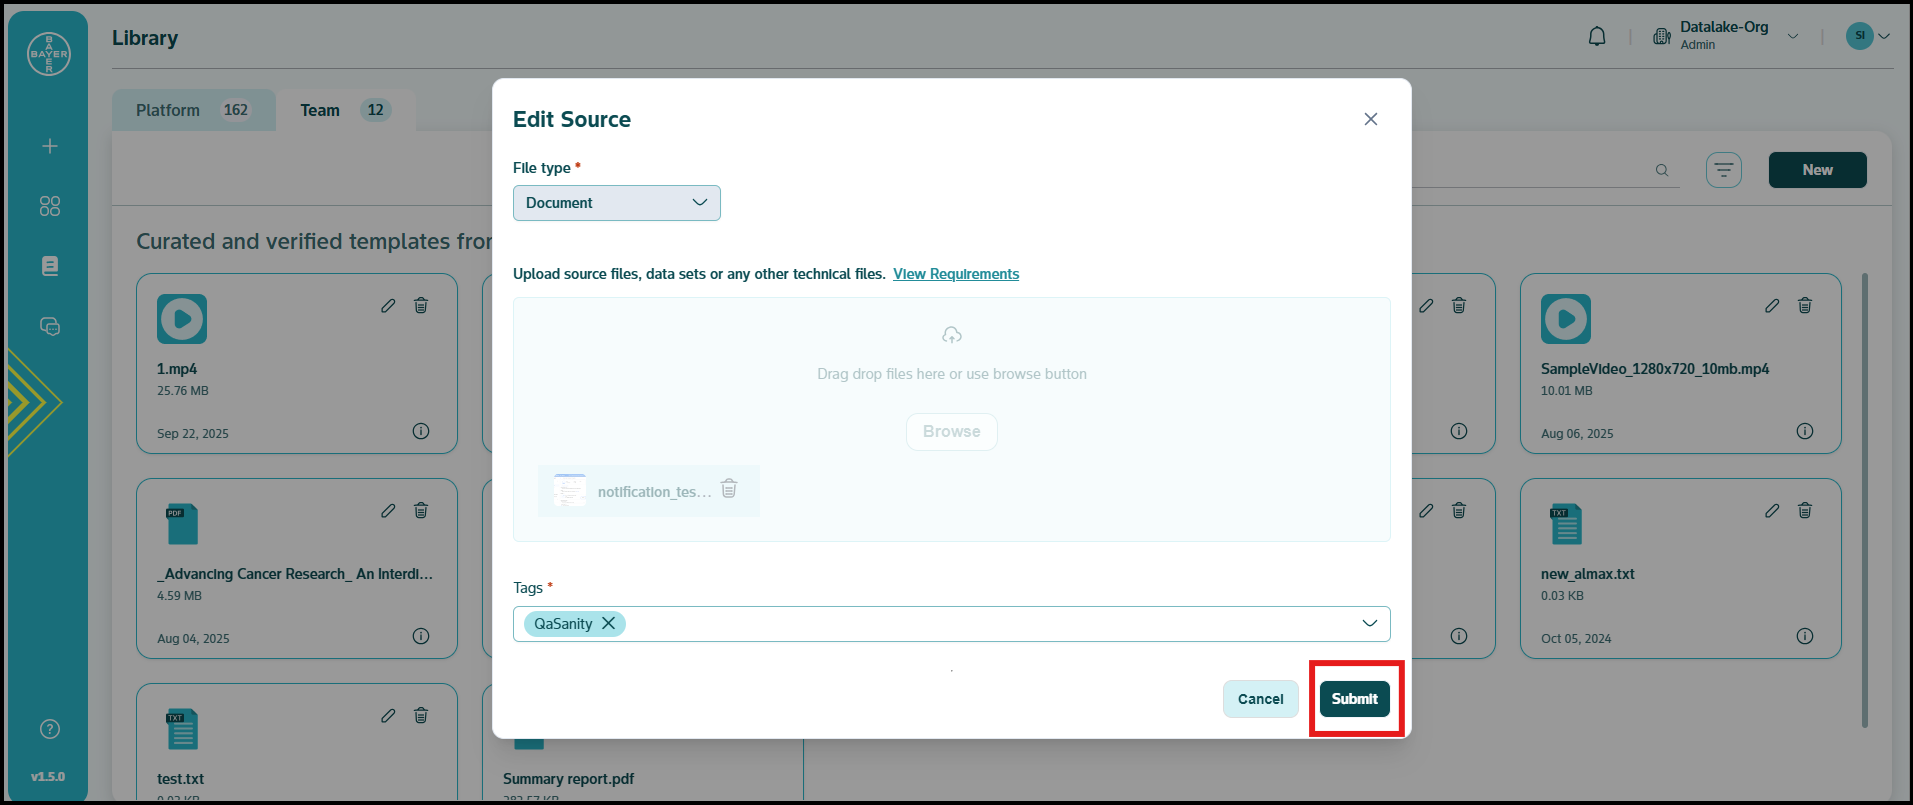Click the Submit button
This screenshot has width=1913, height=805.
(x=1355, y=699)
